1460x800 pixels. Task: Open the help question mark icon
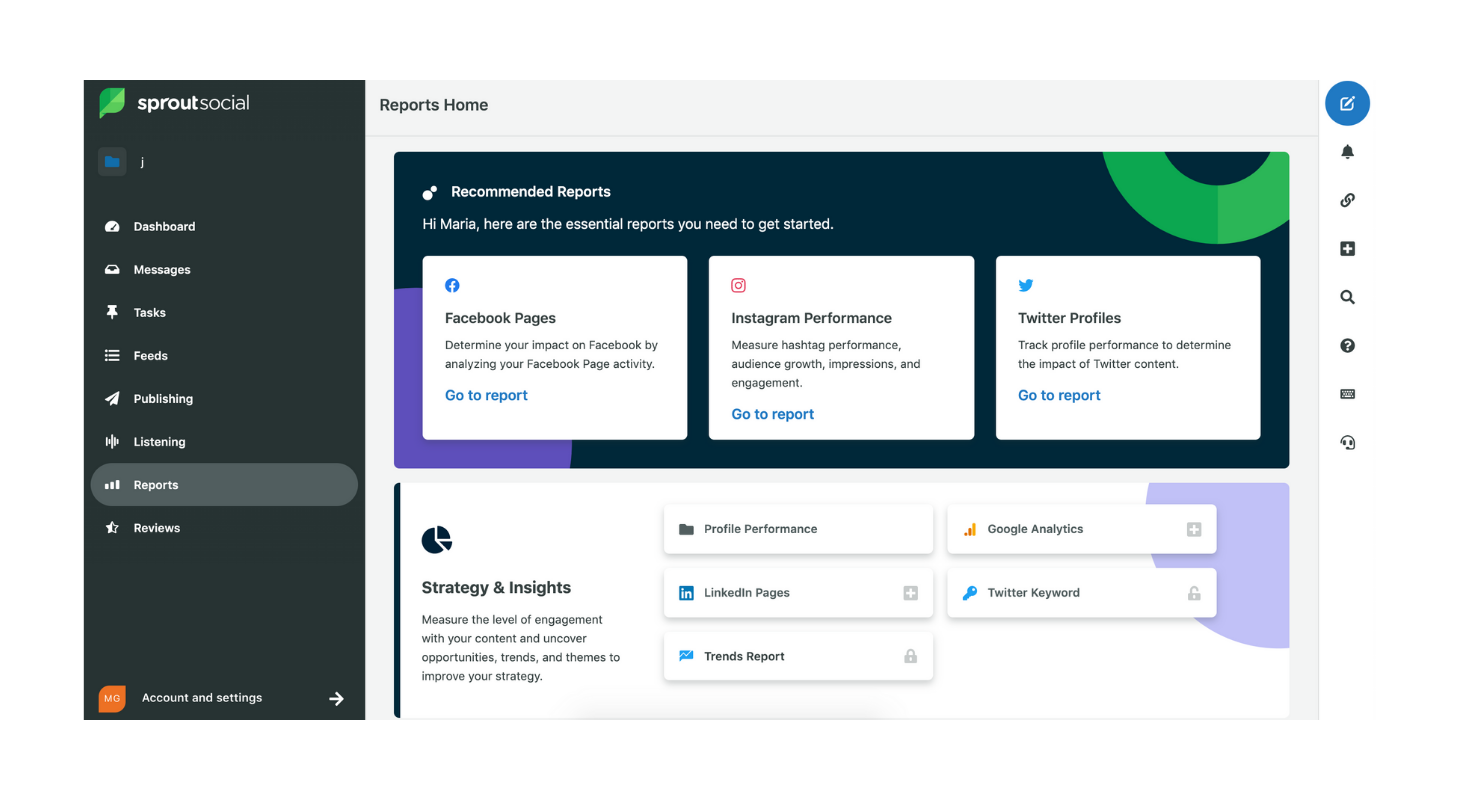point(1347,346)
